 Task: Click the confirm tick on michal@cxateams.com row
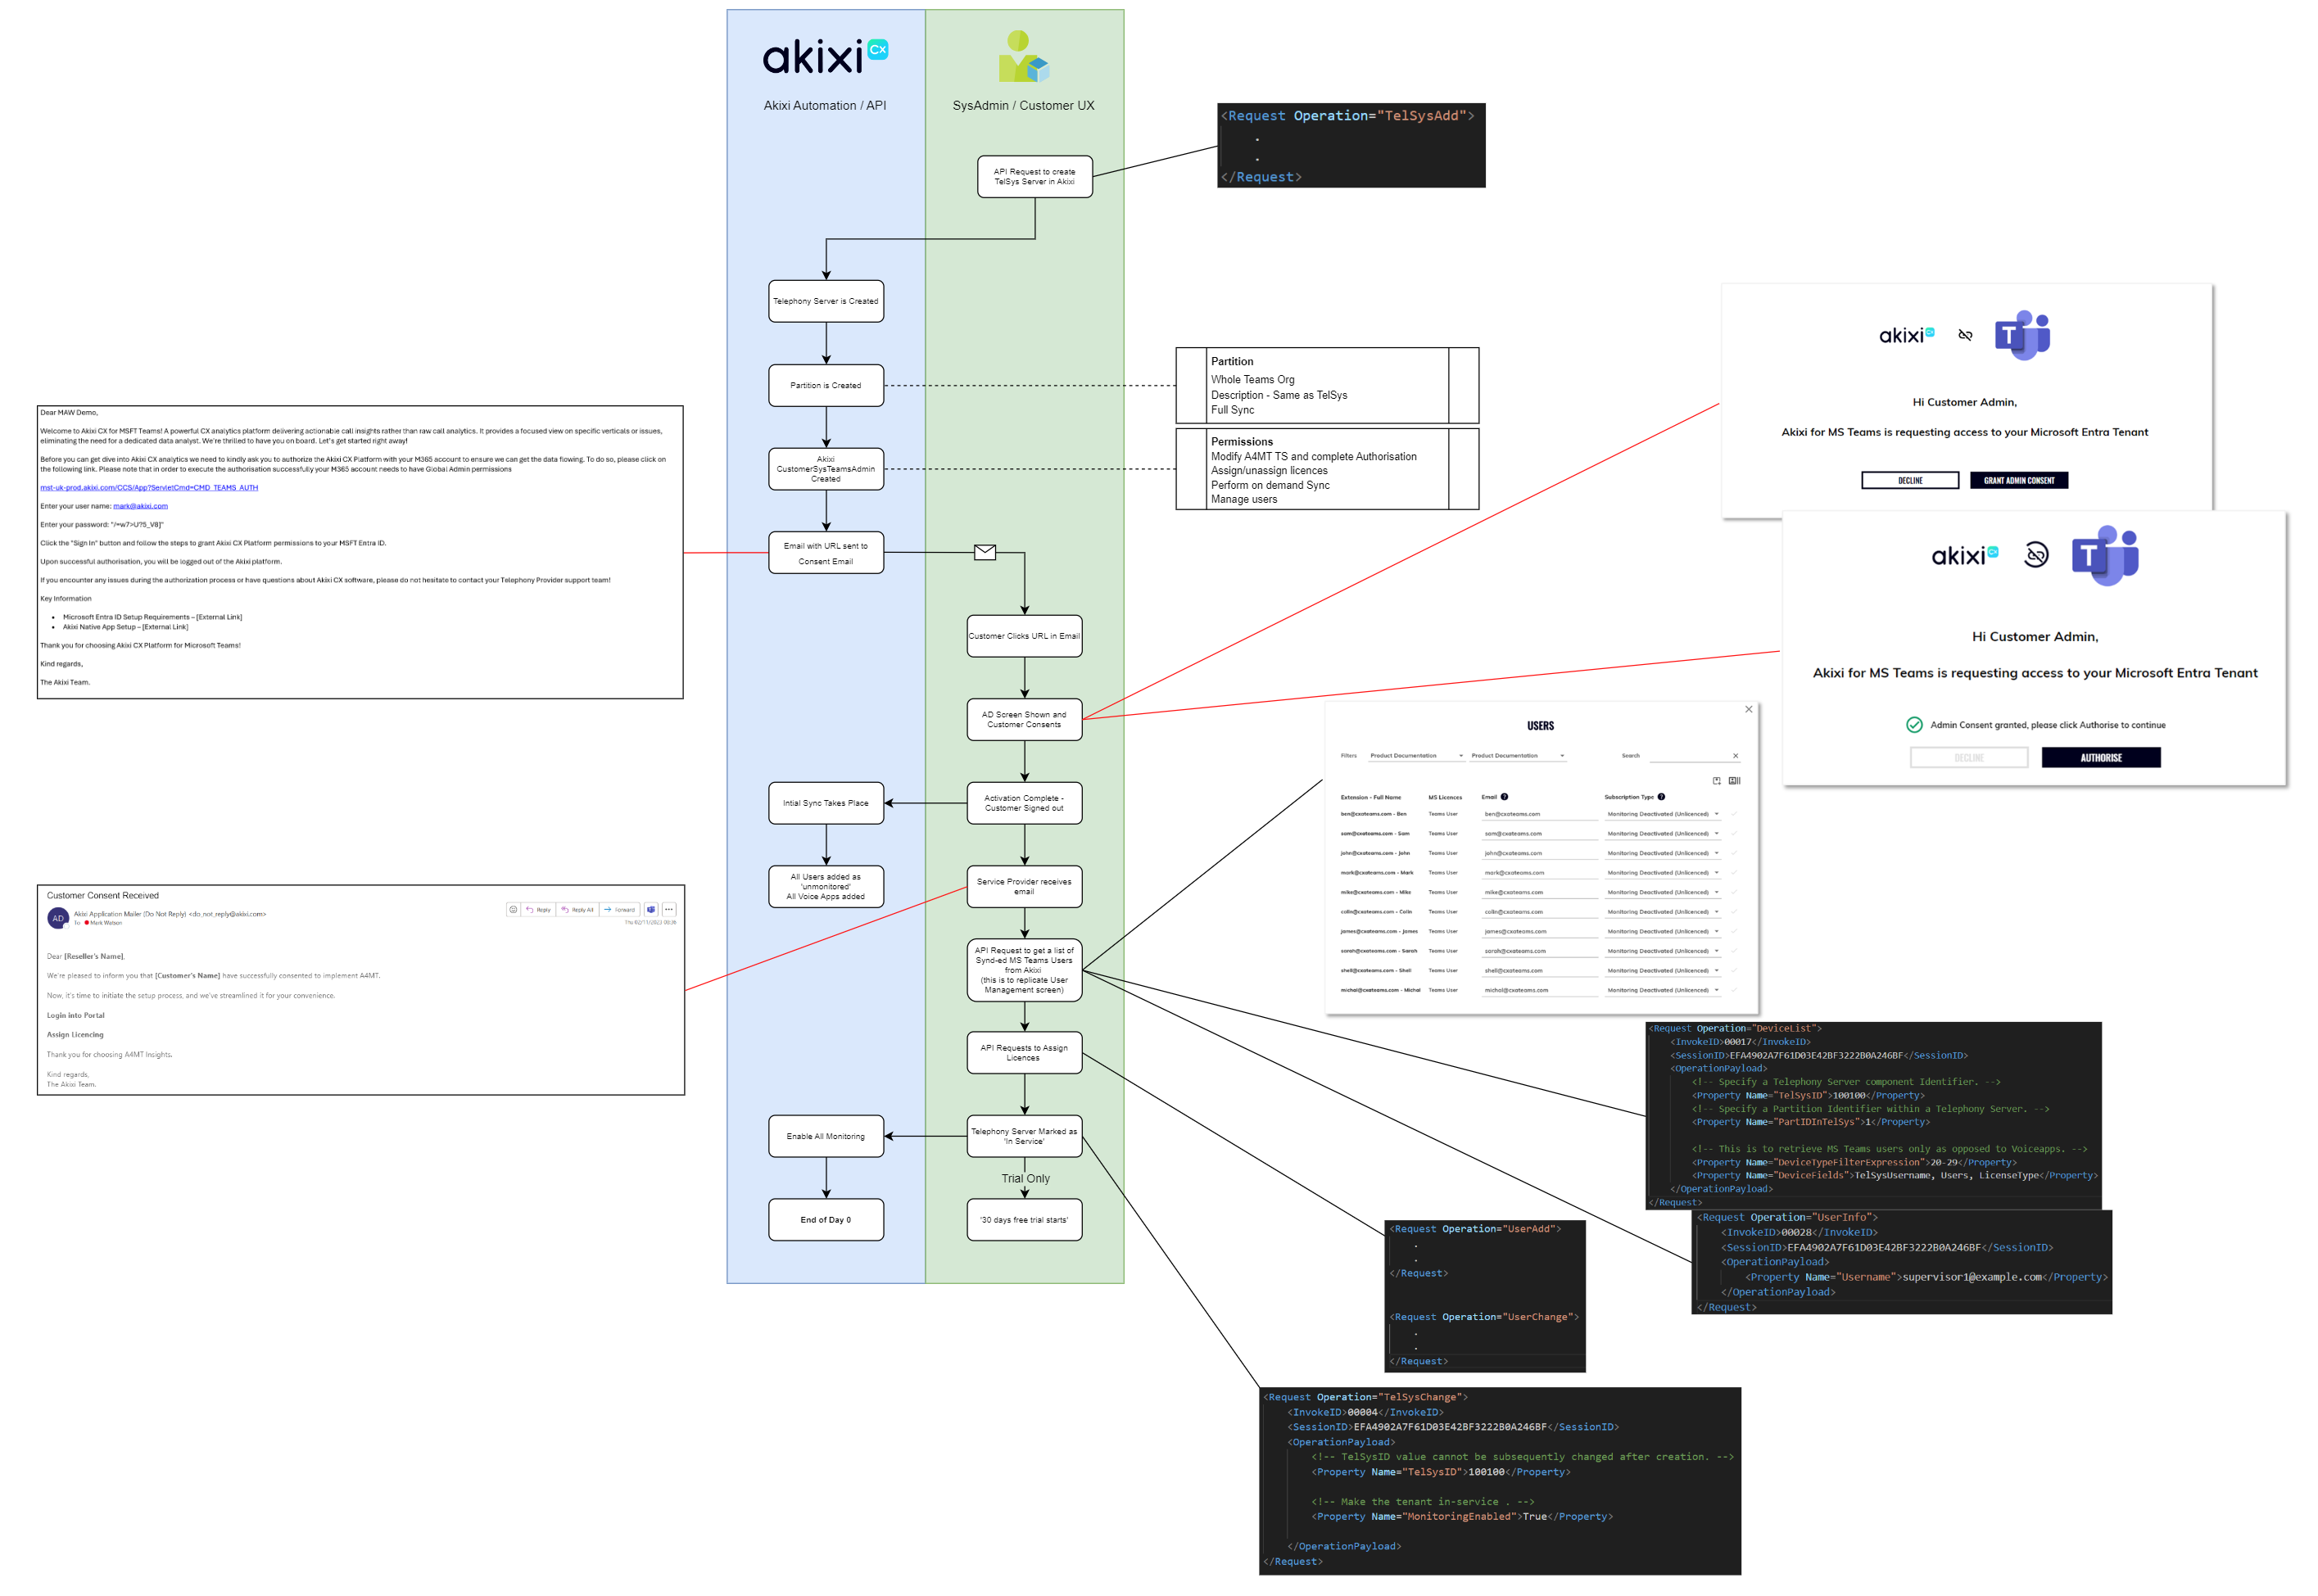pos(1734,990)
